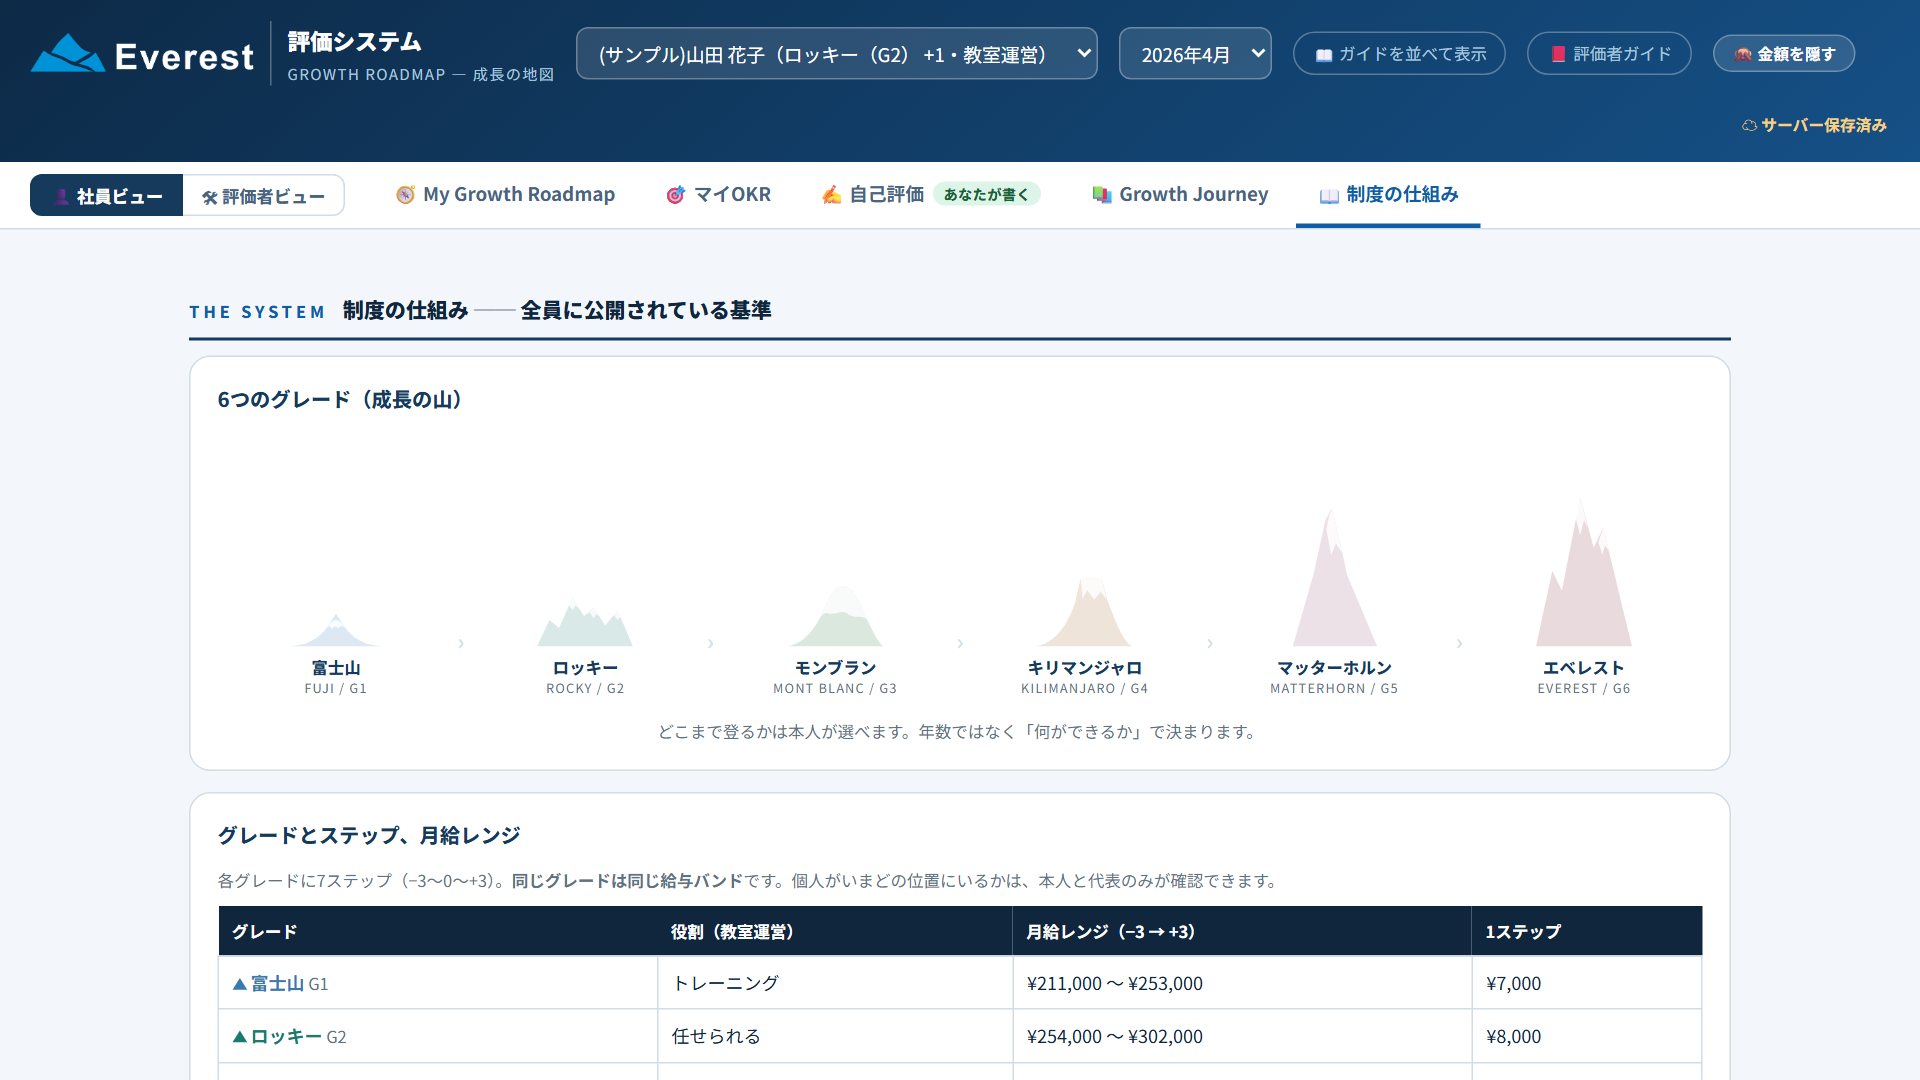Open the employee selector dropdown for 山田 花子
The width and height of the screenshot is (1920, 1080).
tap(836, 54)
